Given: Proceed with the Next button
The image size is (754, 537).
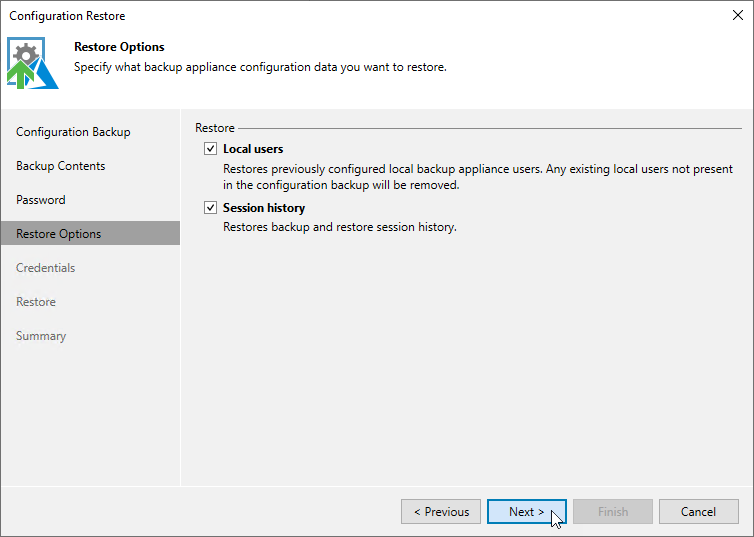Looking at the screenshot, I should coord(527,512).
